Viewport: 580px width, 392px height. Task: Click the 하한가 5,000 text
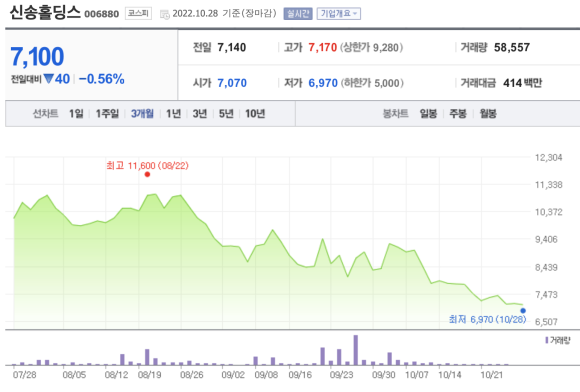[372, 83]
